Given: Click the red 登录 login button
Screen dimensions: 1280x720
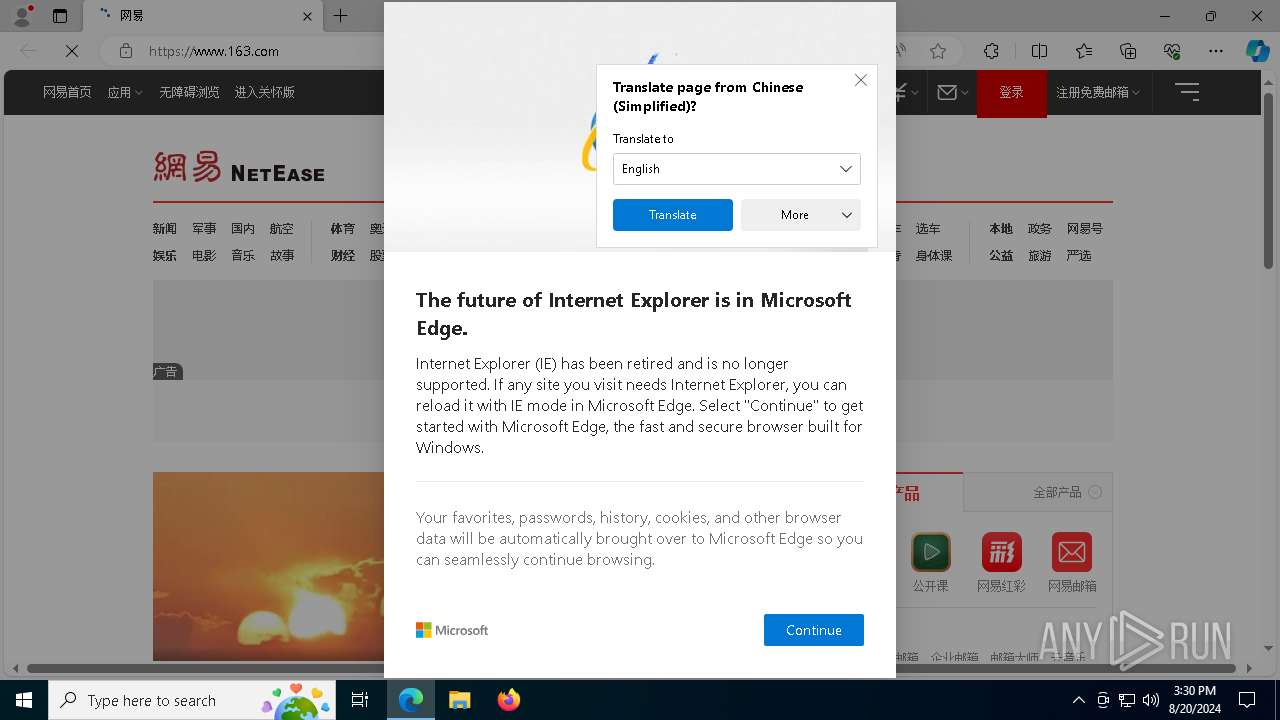Looking at the screenshot, I should point(1011,93).
